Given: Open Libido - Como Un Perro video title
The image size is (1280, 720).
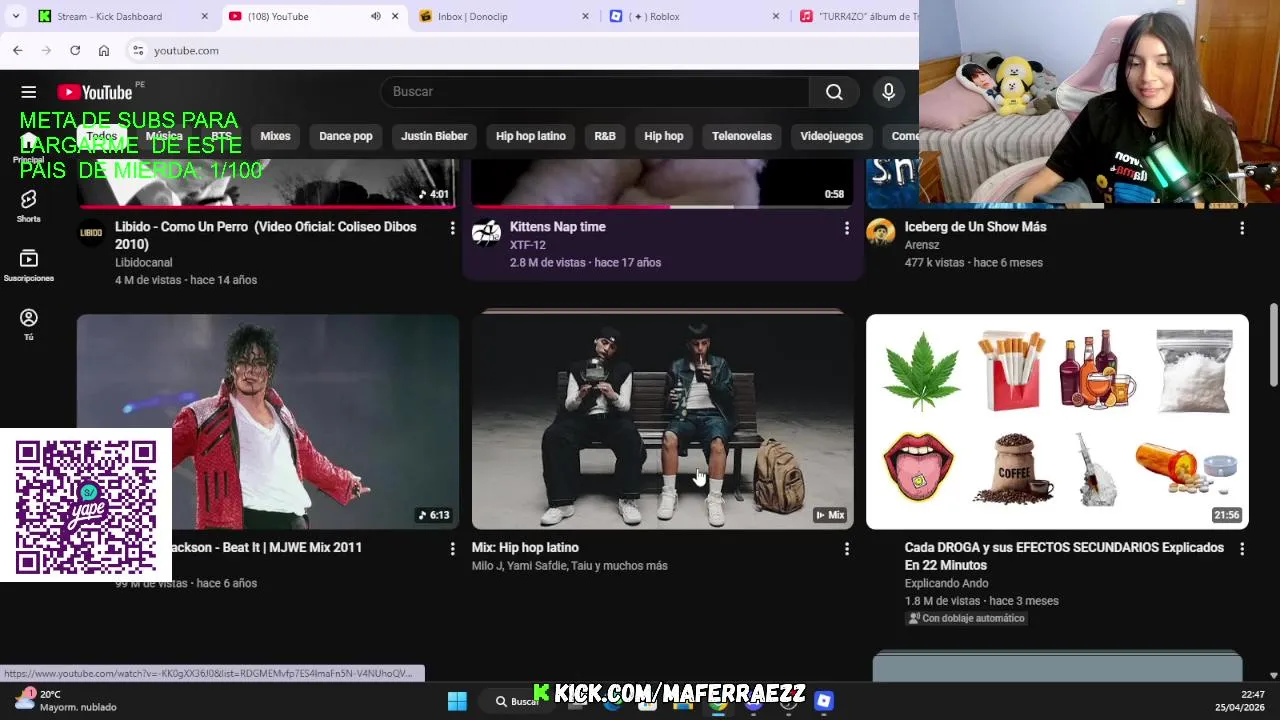Looking at the screenshot, I should point(266,235).
